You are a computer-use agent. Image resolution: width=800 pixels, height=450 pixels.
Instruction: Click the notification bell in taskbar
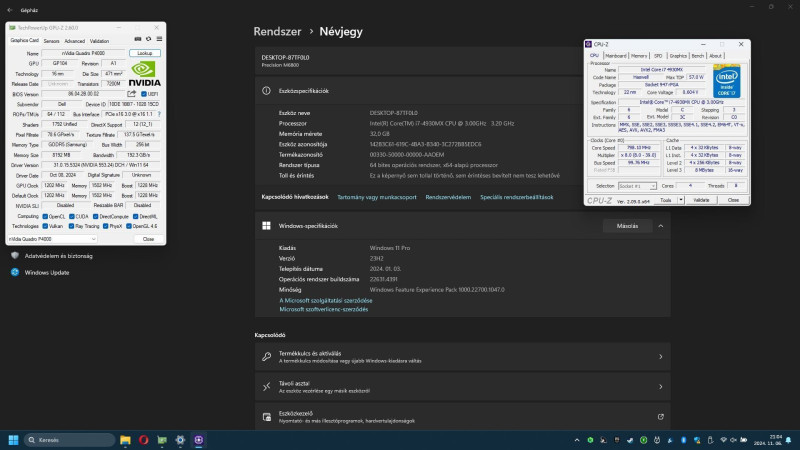click(x=788, y=440)
